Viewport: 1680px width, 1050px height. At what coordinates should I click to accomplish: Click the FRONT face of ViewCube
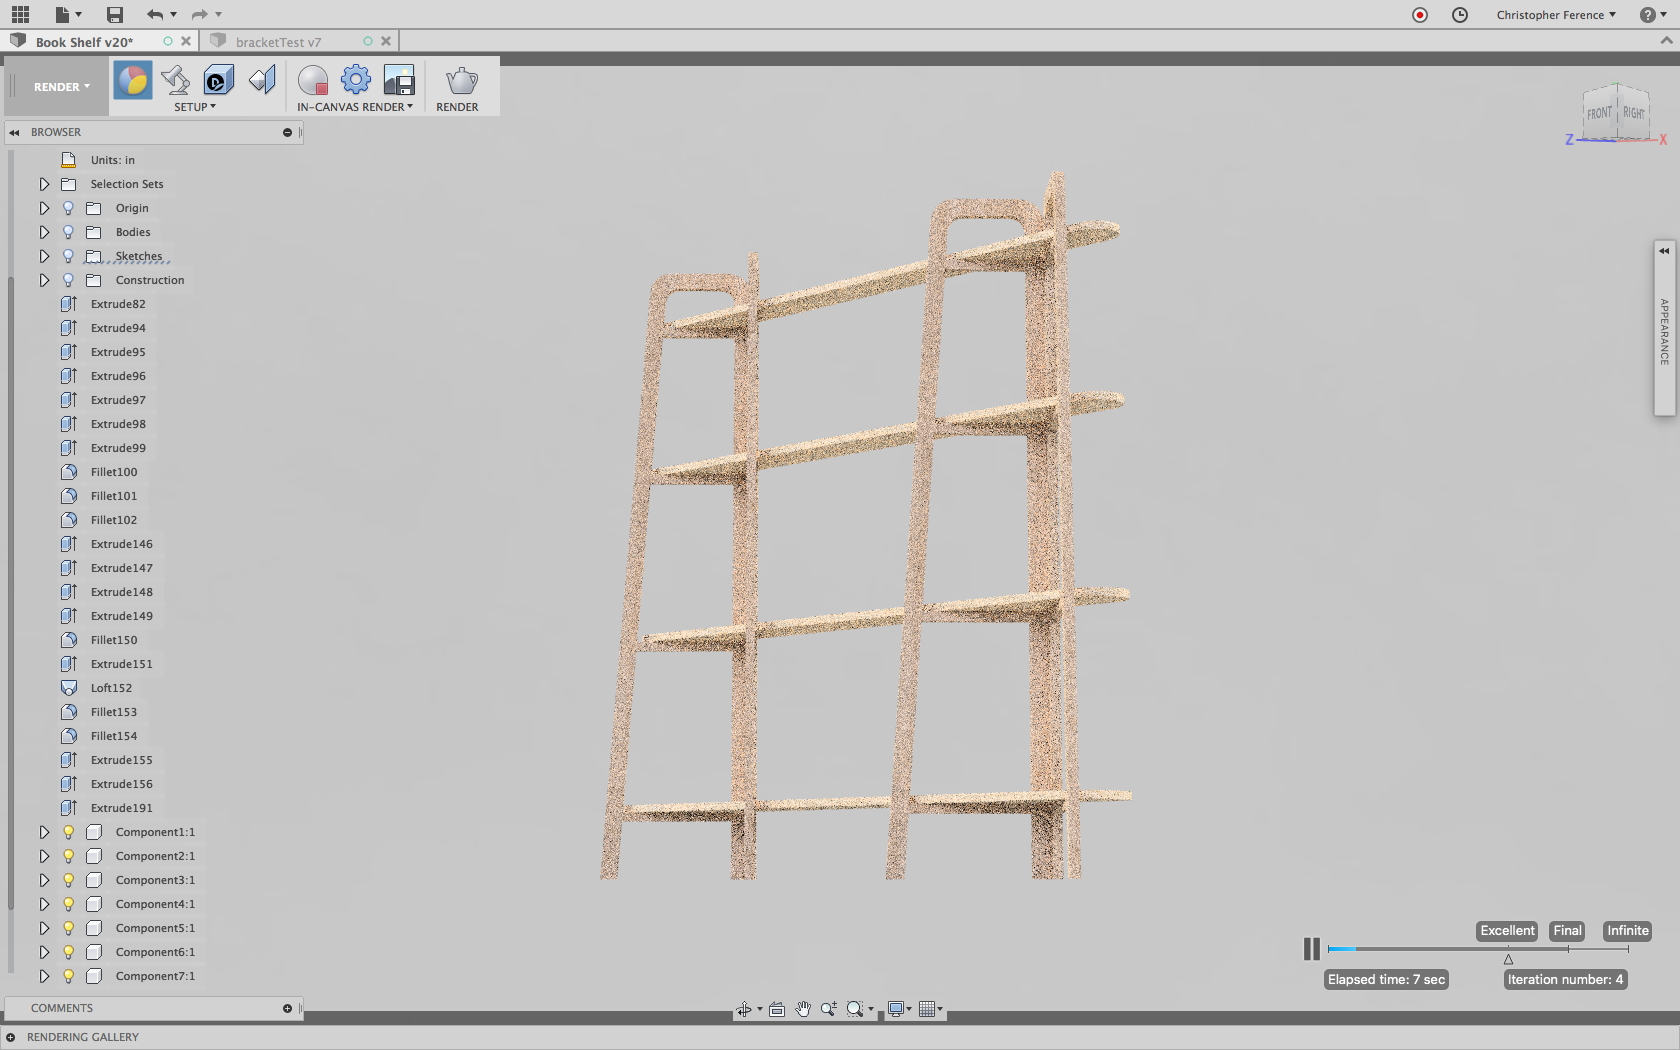pyautogui.click(x=1599, y=114)
